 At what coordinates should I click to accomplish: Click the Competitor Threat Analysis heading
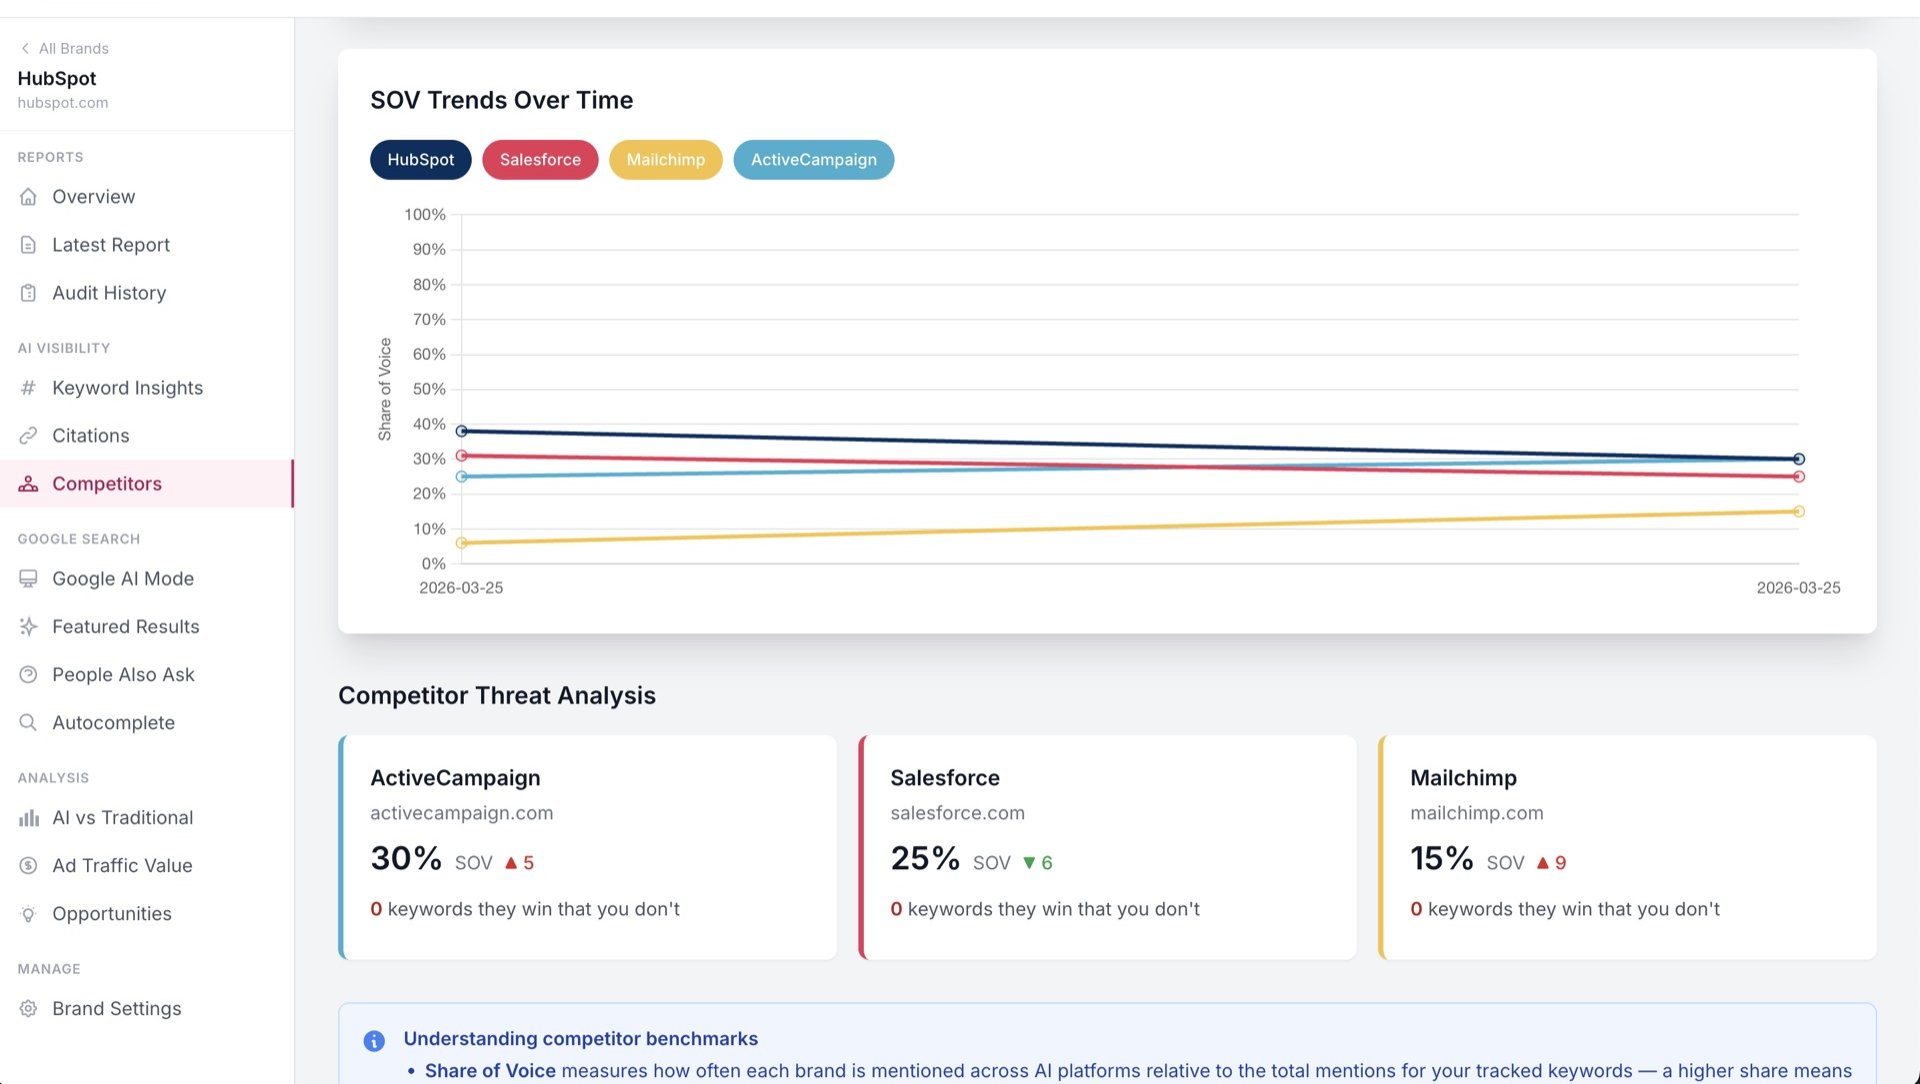(x=497, y=696)
